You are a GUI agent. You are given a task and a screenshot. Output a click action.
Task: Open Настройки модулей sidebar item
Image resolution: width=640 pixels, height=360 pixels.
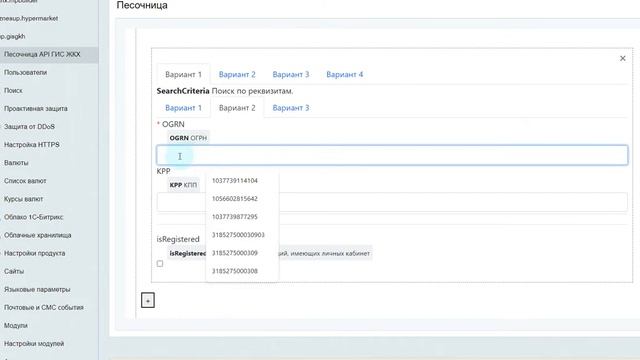point(34,344)
